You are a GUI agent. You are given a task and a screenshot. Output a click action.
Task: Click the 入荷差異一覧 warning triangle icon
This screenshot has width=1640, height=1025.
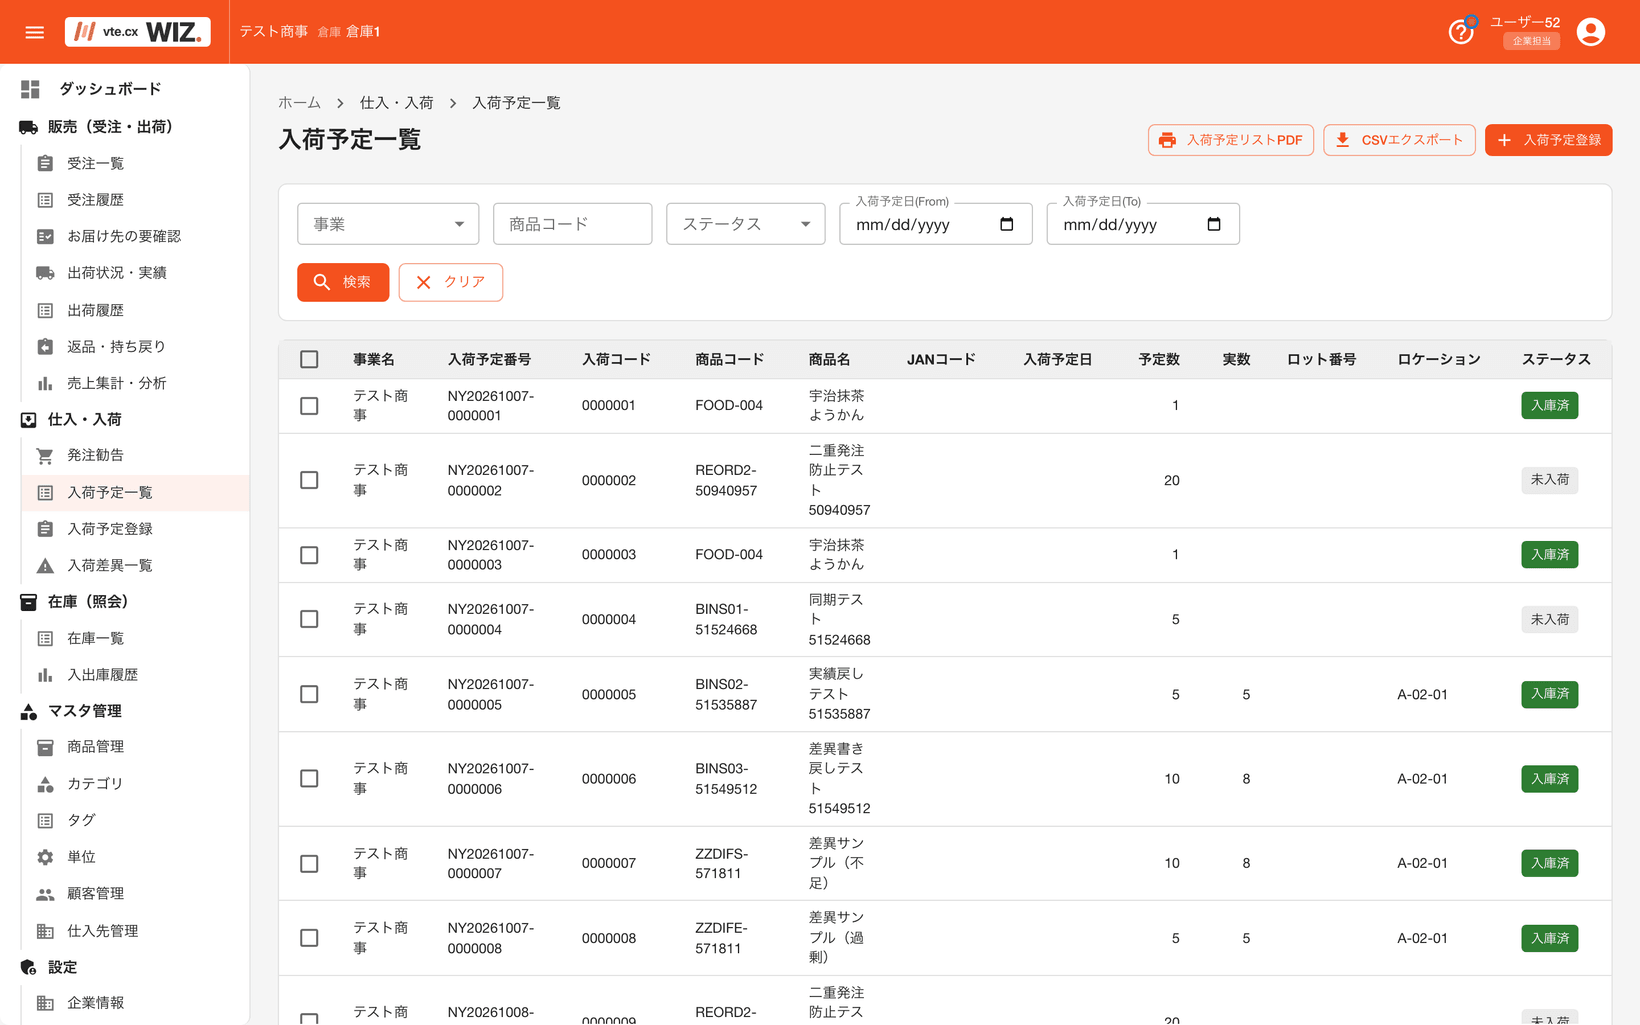(45, 566)
